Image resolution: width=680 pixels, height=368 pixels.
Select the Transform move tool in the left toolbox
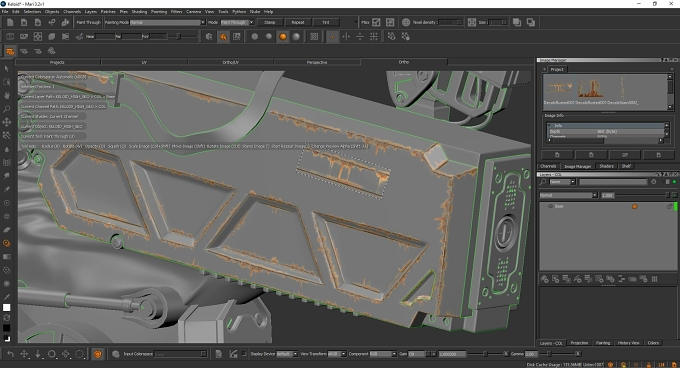click(7, 122)
